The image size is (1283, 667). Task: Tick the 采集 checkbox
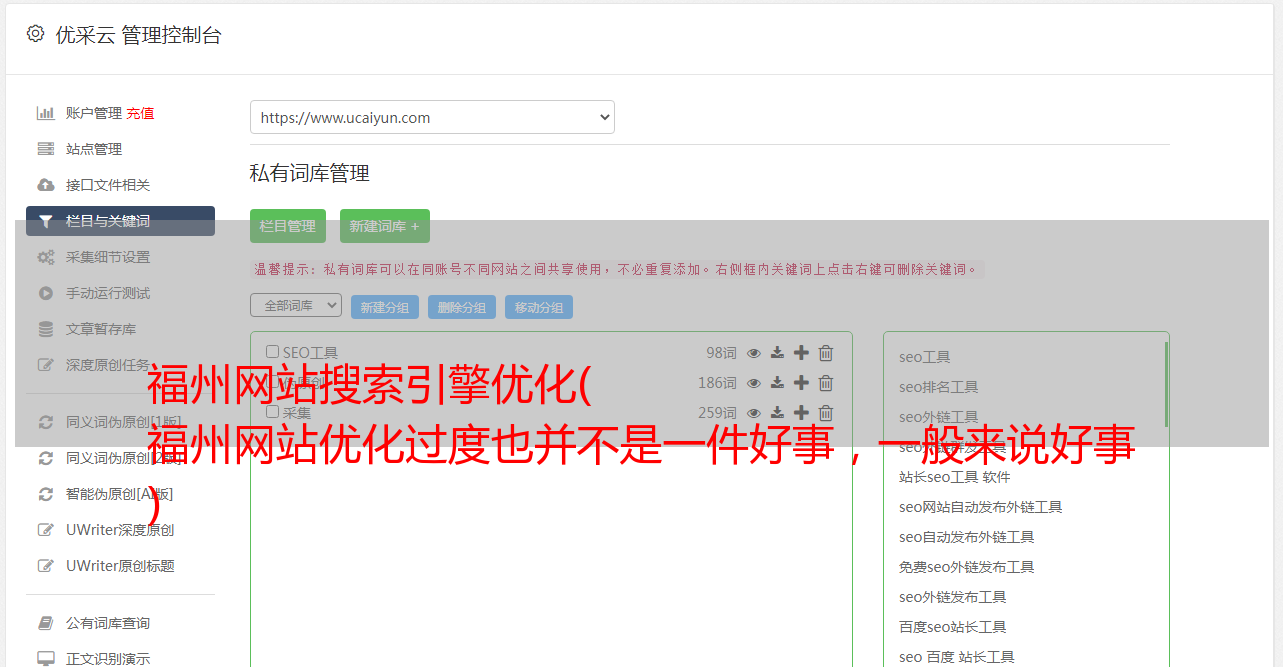(272, 412)
